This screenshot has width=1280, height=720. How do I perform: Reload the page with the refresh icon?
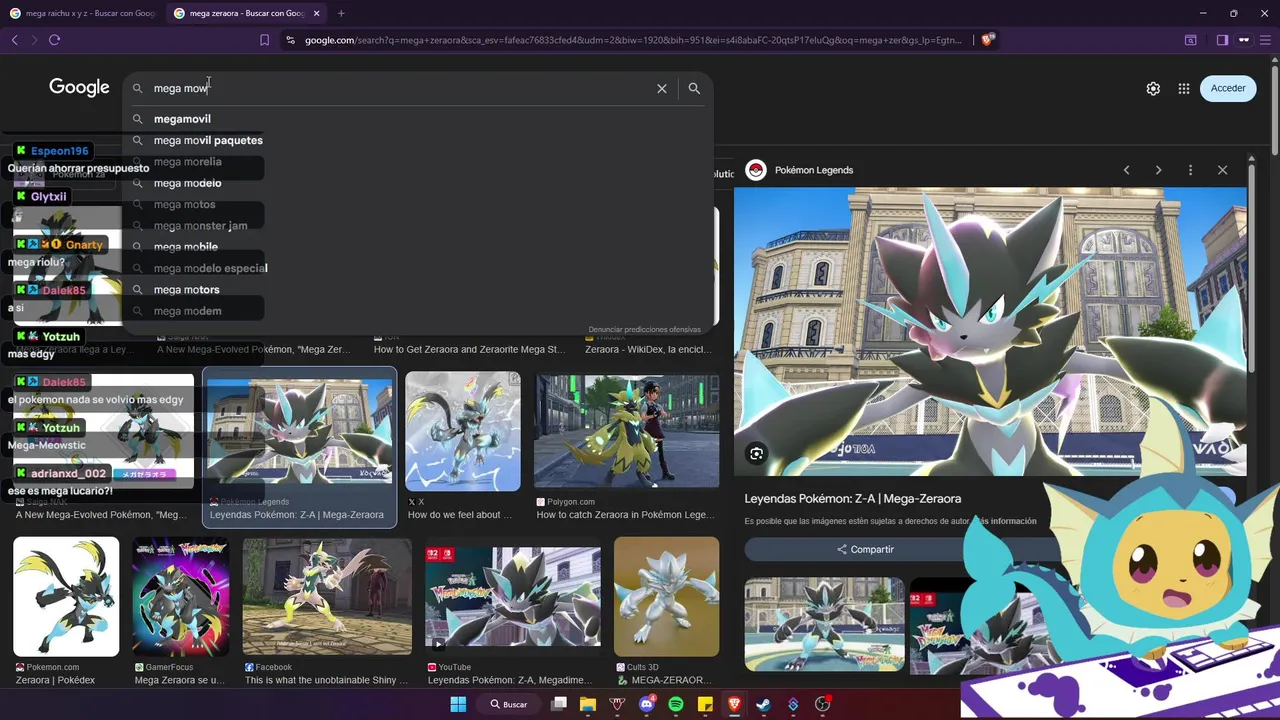pos(54,40)
